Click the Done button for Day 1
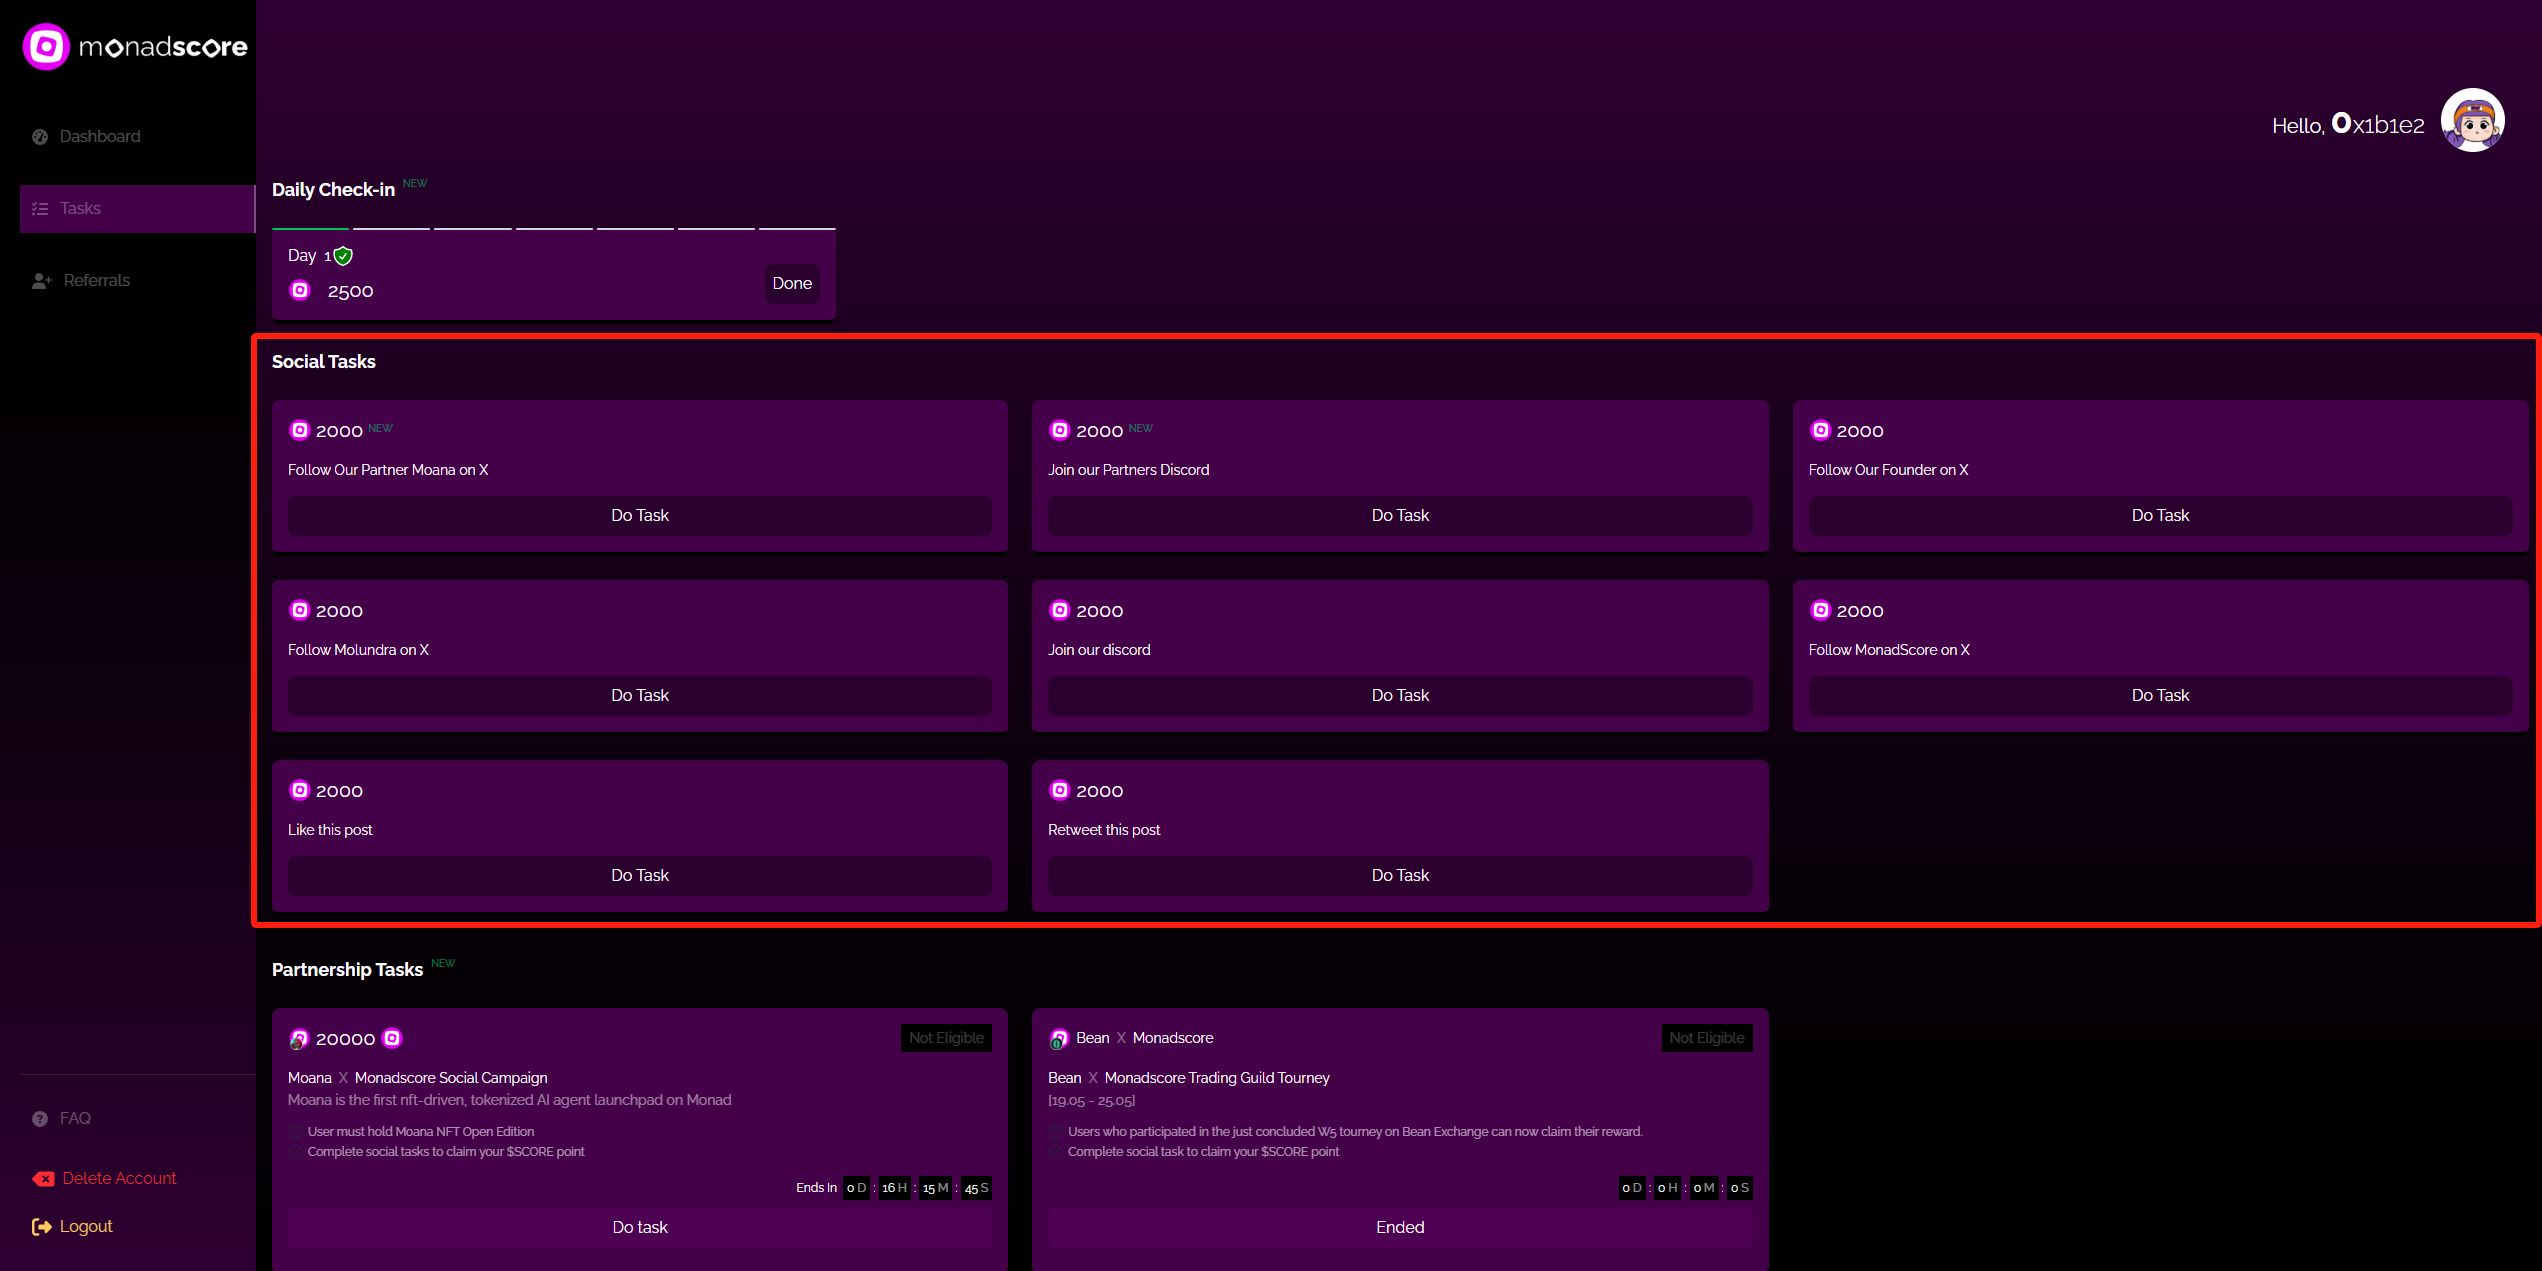 (792, 284)
